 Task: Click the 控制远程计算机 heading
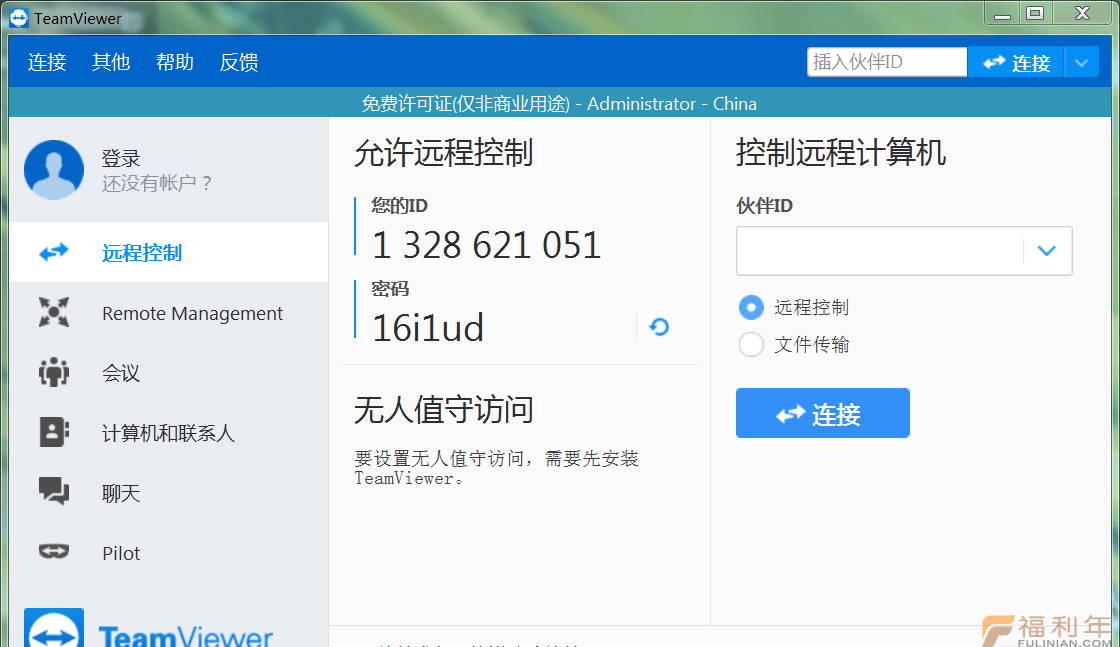841,153
